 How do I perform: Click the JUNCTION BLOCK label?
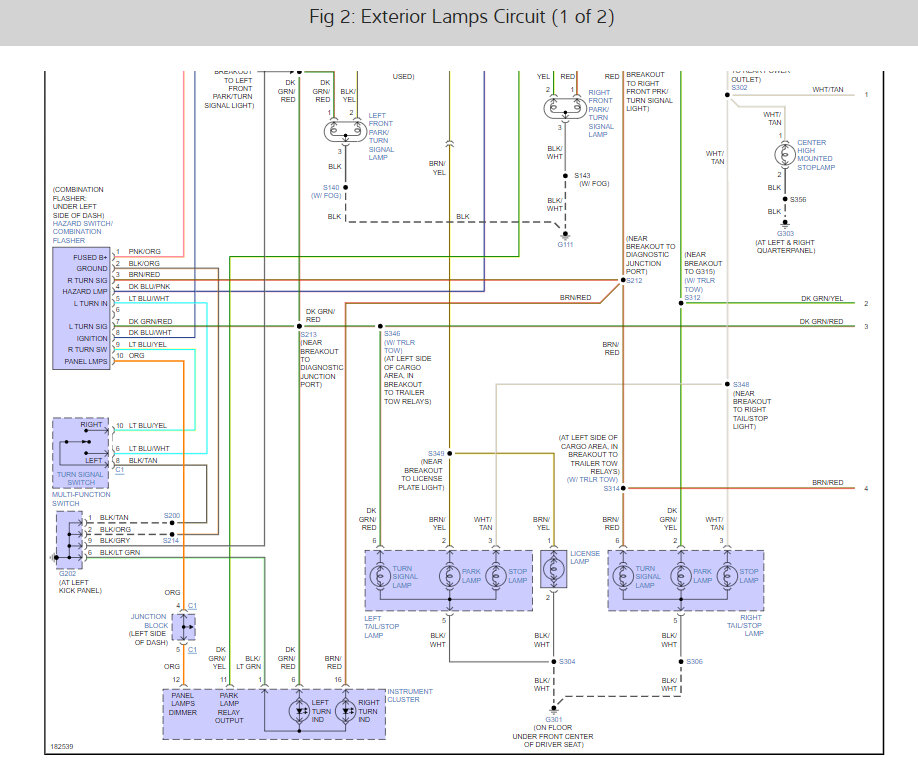click(149, 621)
